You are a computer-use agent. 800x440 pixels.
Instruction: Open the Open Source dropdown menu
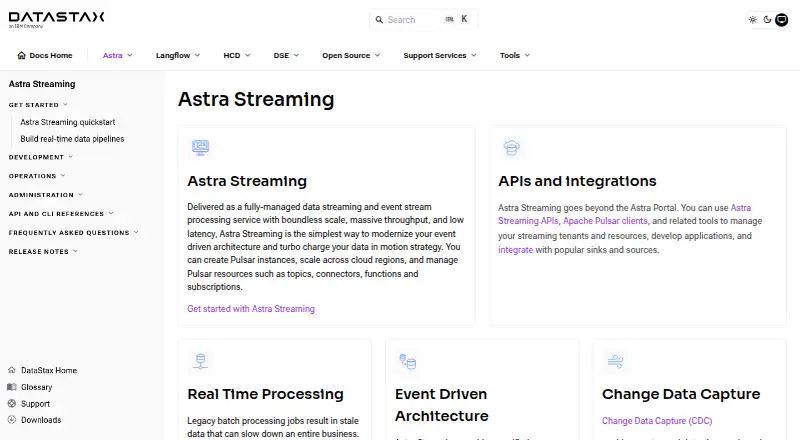[351, 55]
